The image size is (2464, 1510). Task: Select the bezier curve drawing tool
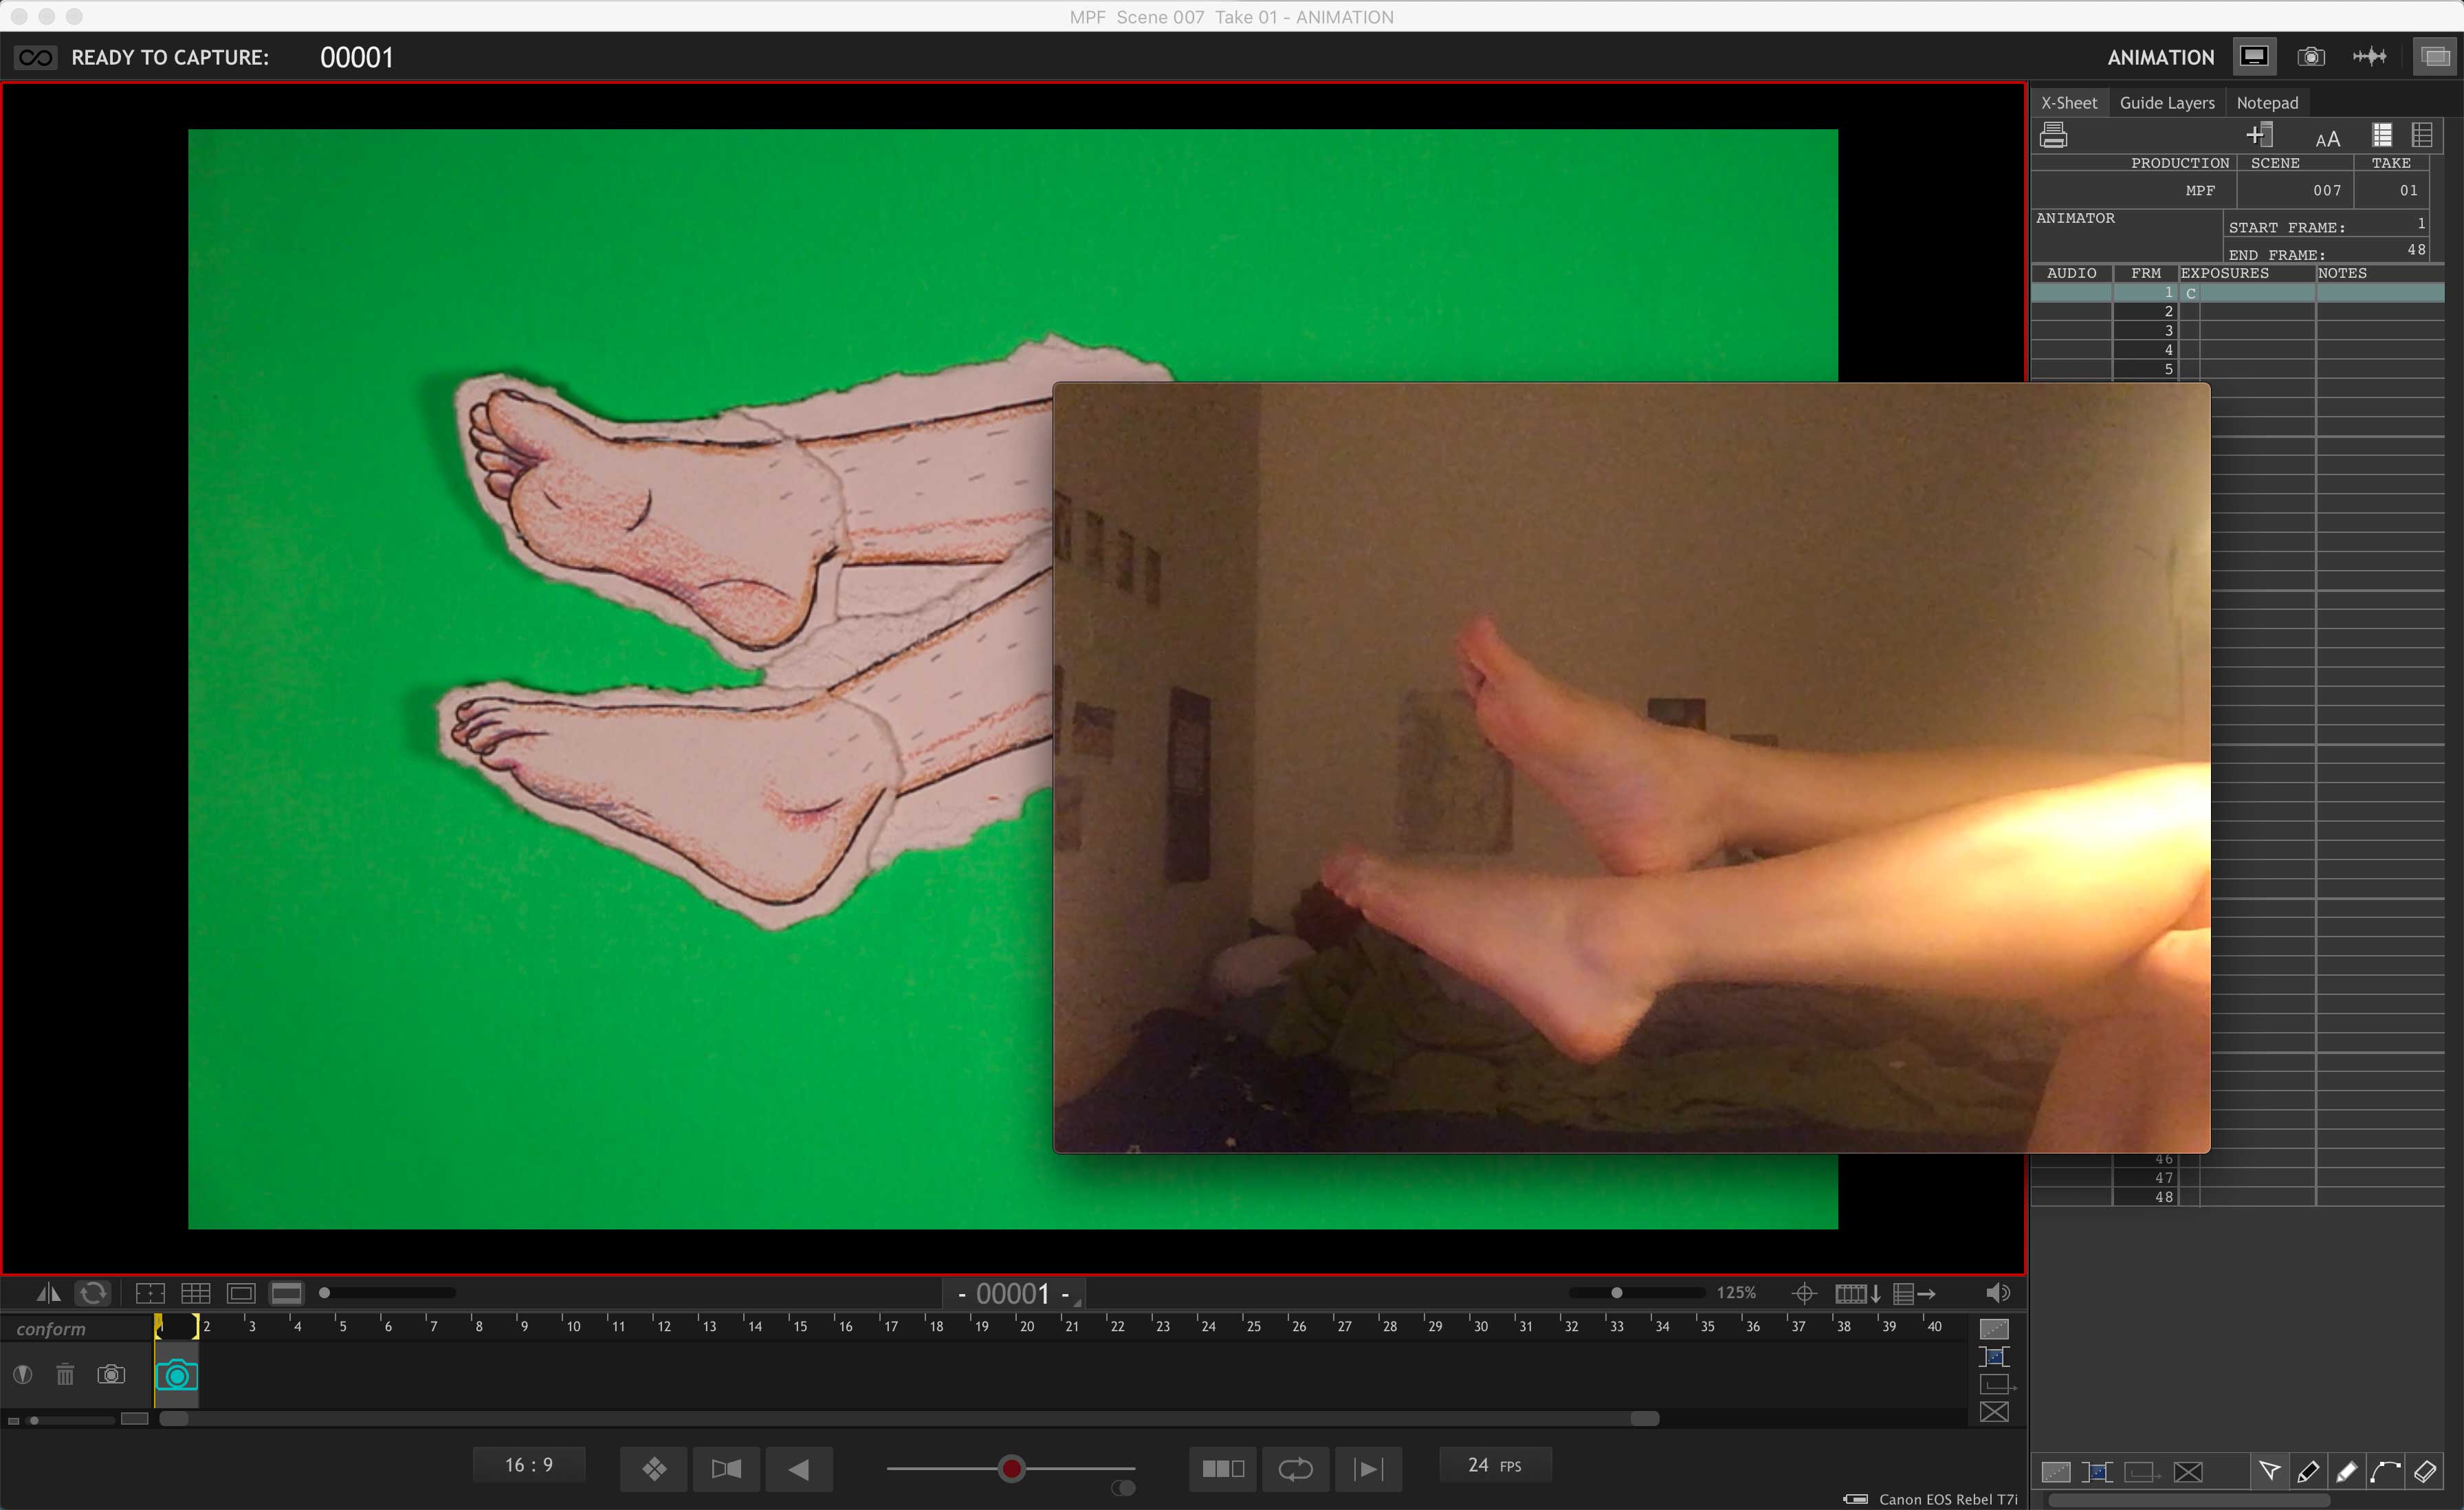2385,1471
